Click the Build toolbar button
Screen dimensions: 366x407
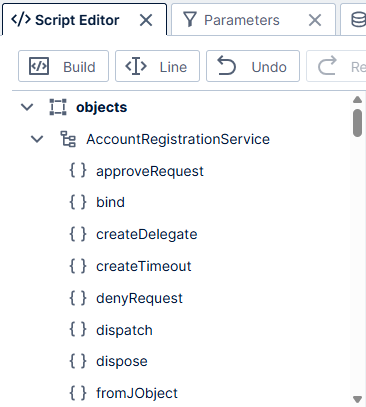63,66
